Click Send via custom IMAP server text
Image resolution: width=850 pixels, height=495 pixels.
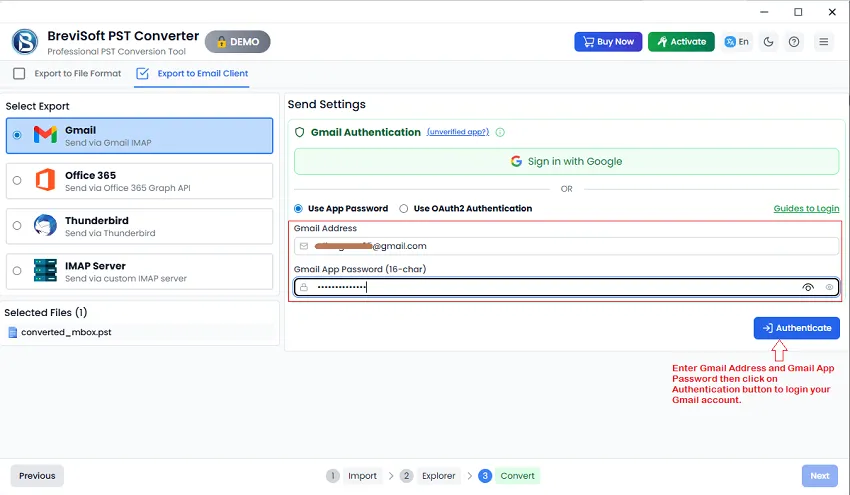[x=126, y=278]
